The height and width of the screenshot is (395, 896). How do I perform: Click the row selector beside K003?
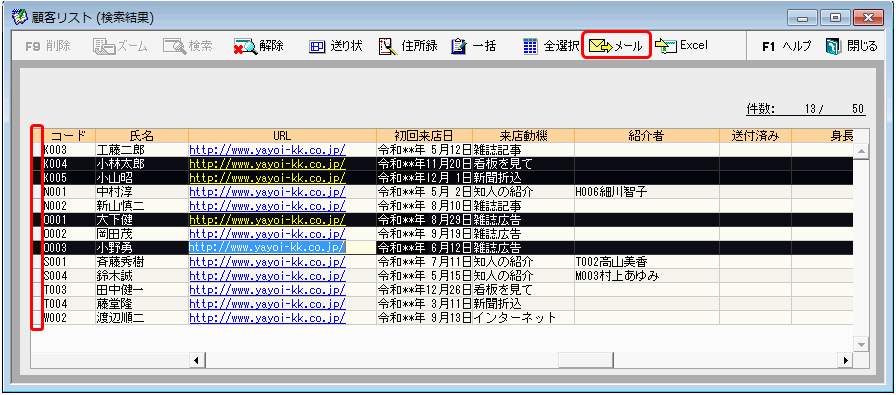(x=37, y=150)
